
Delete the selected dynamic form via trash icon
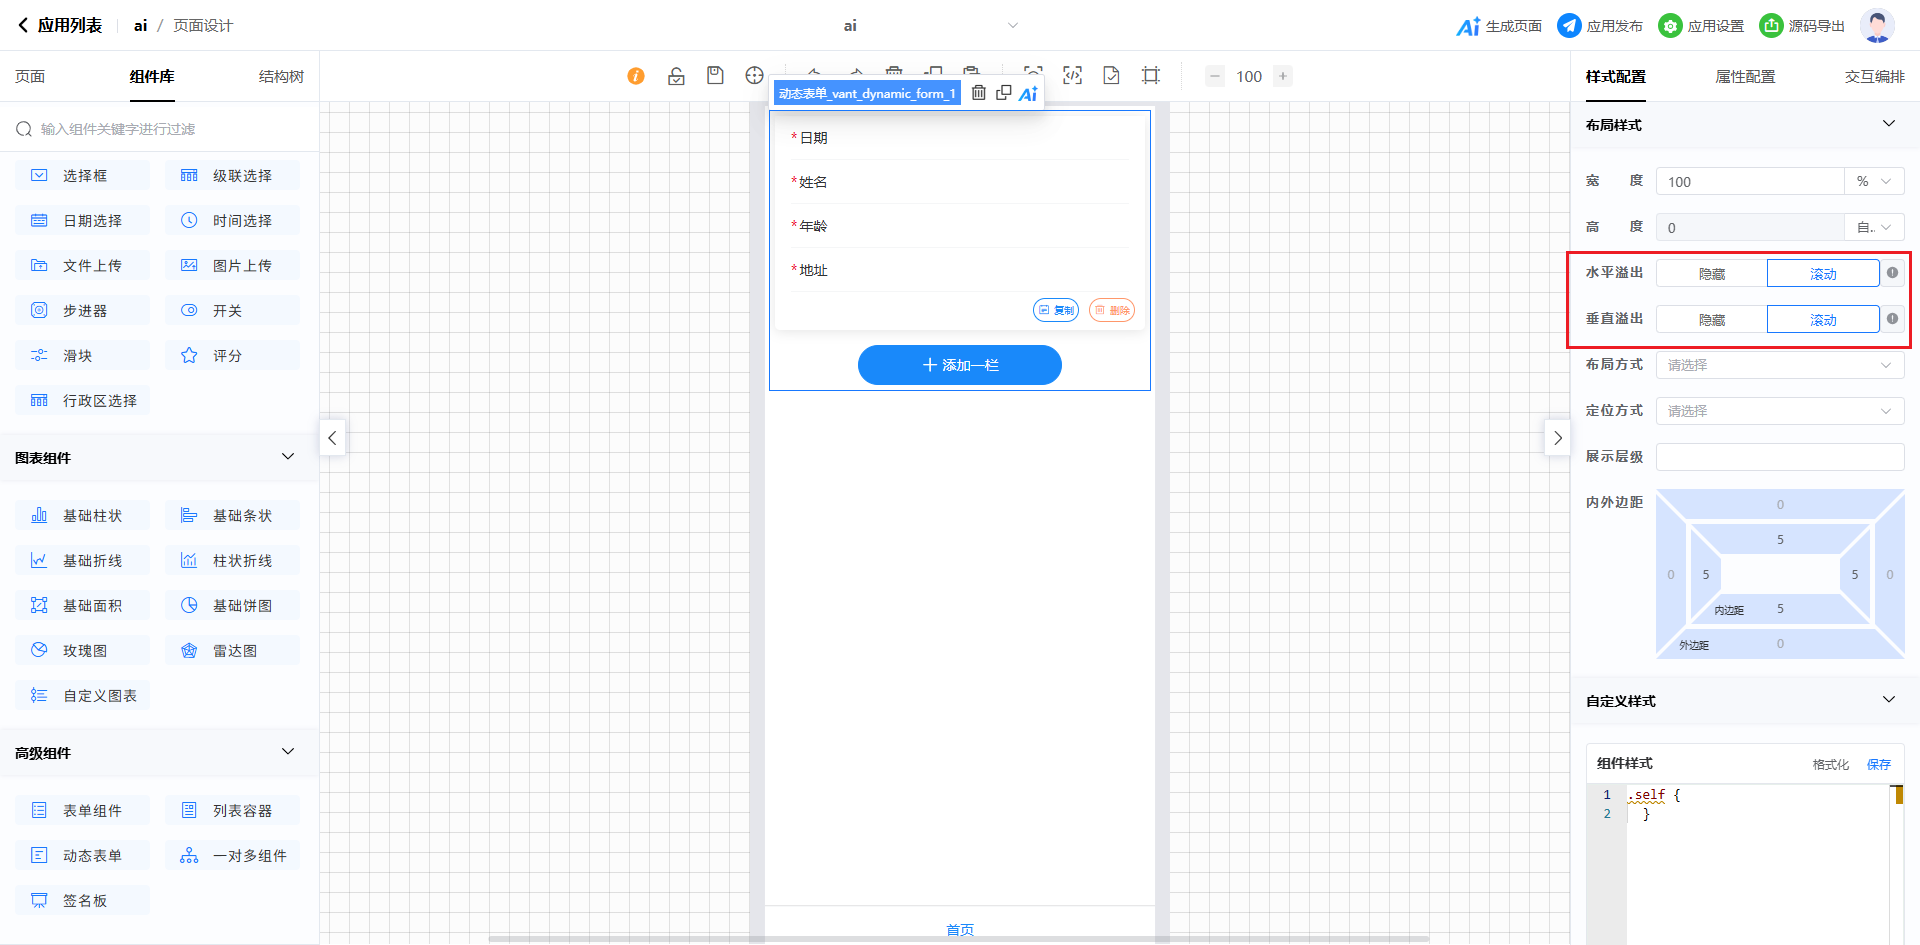[x=979, y=93]
